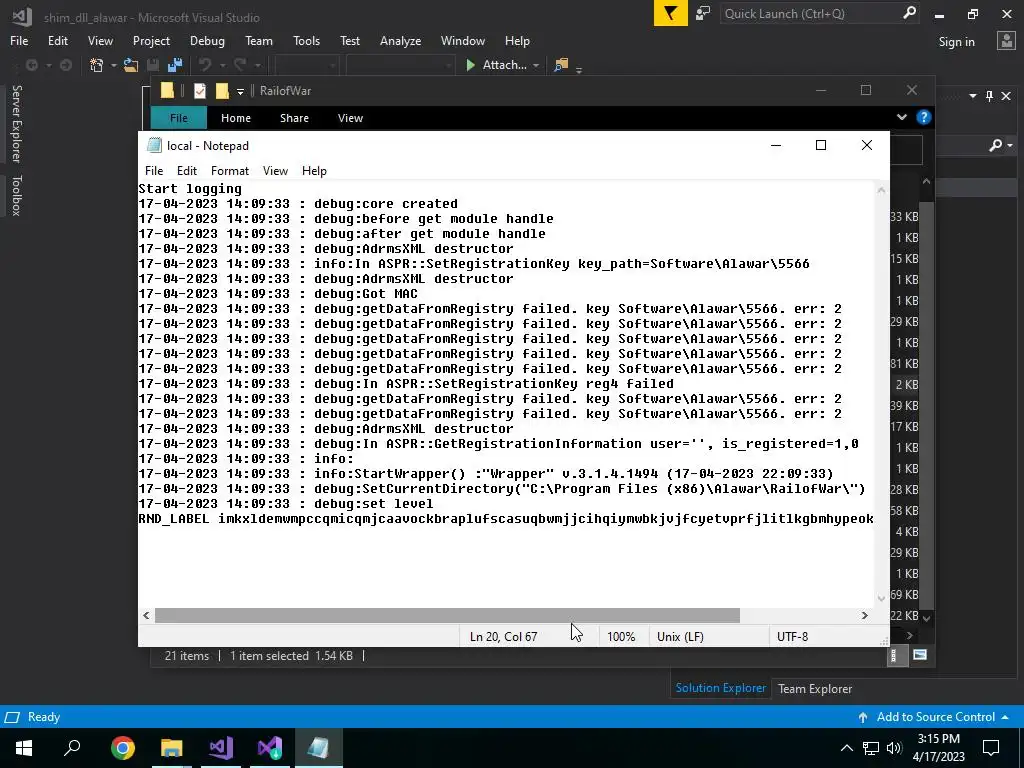1024x768 pixels.
Task: Open the Toolbox side tab
Action: 16,195
